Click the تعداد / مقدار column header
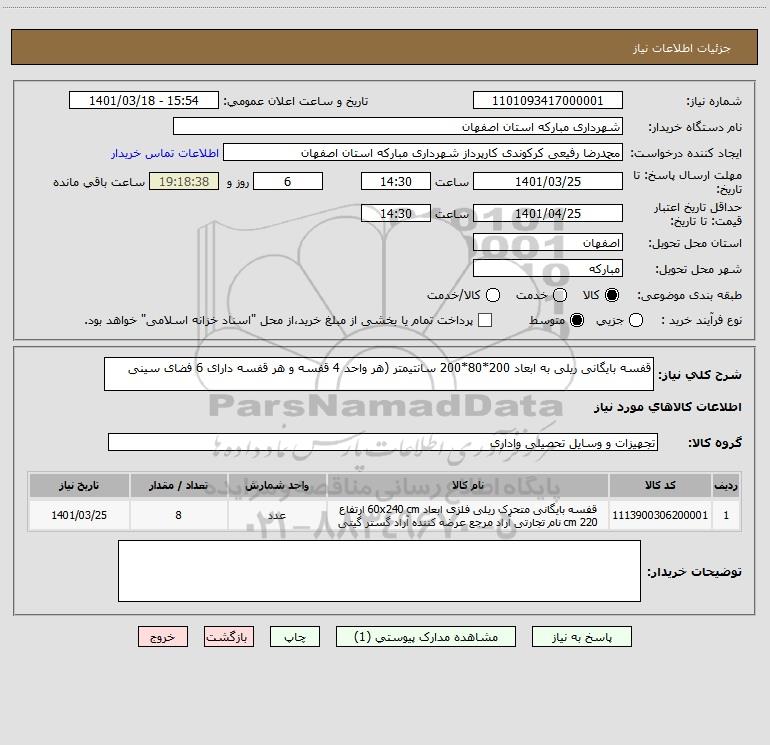Image resolution: width=770 pixels, height=745 pixels. (x=178, y=485)
